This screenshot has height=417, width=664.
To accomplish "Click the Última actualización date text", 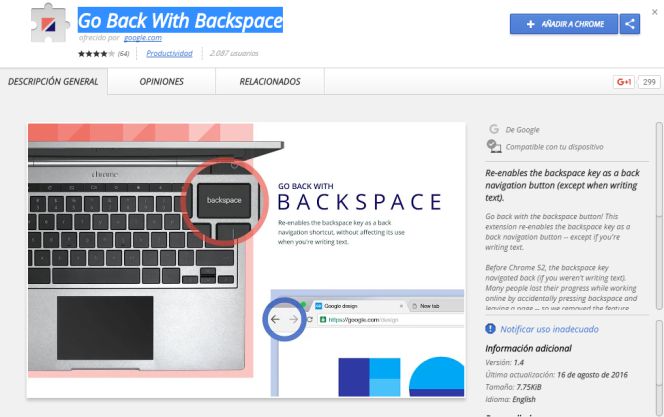I will [556, 375].
